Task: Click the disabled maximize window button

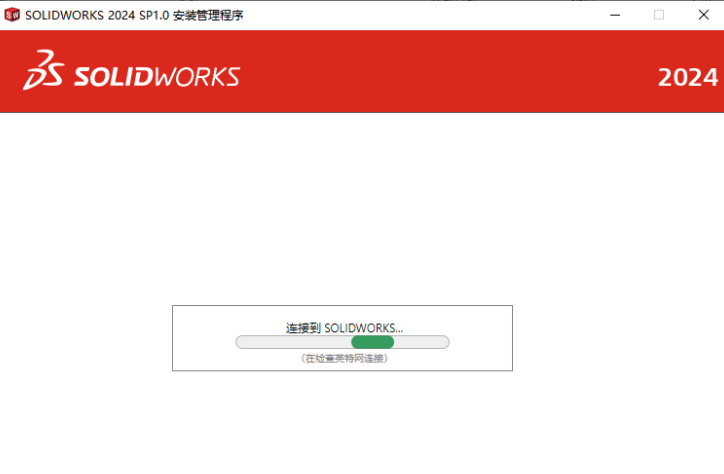Action: (658, 15)
